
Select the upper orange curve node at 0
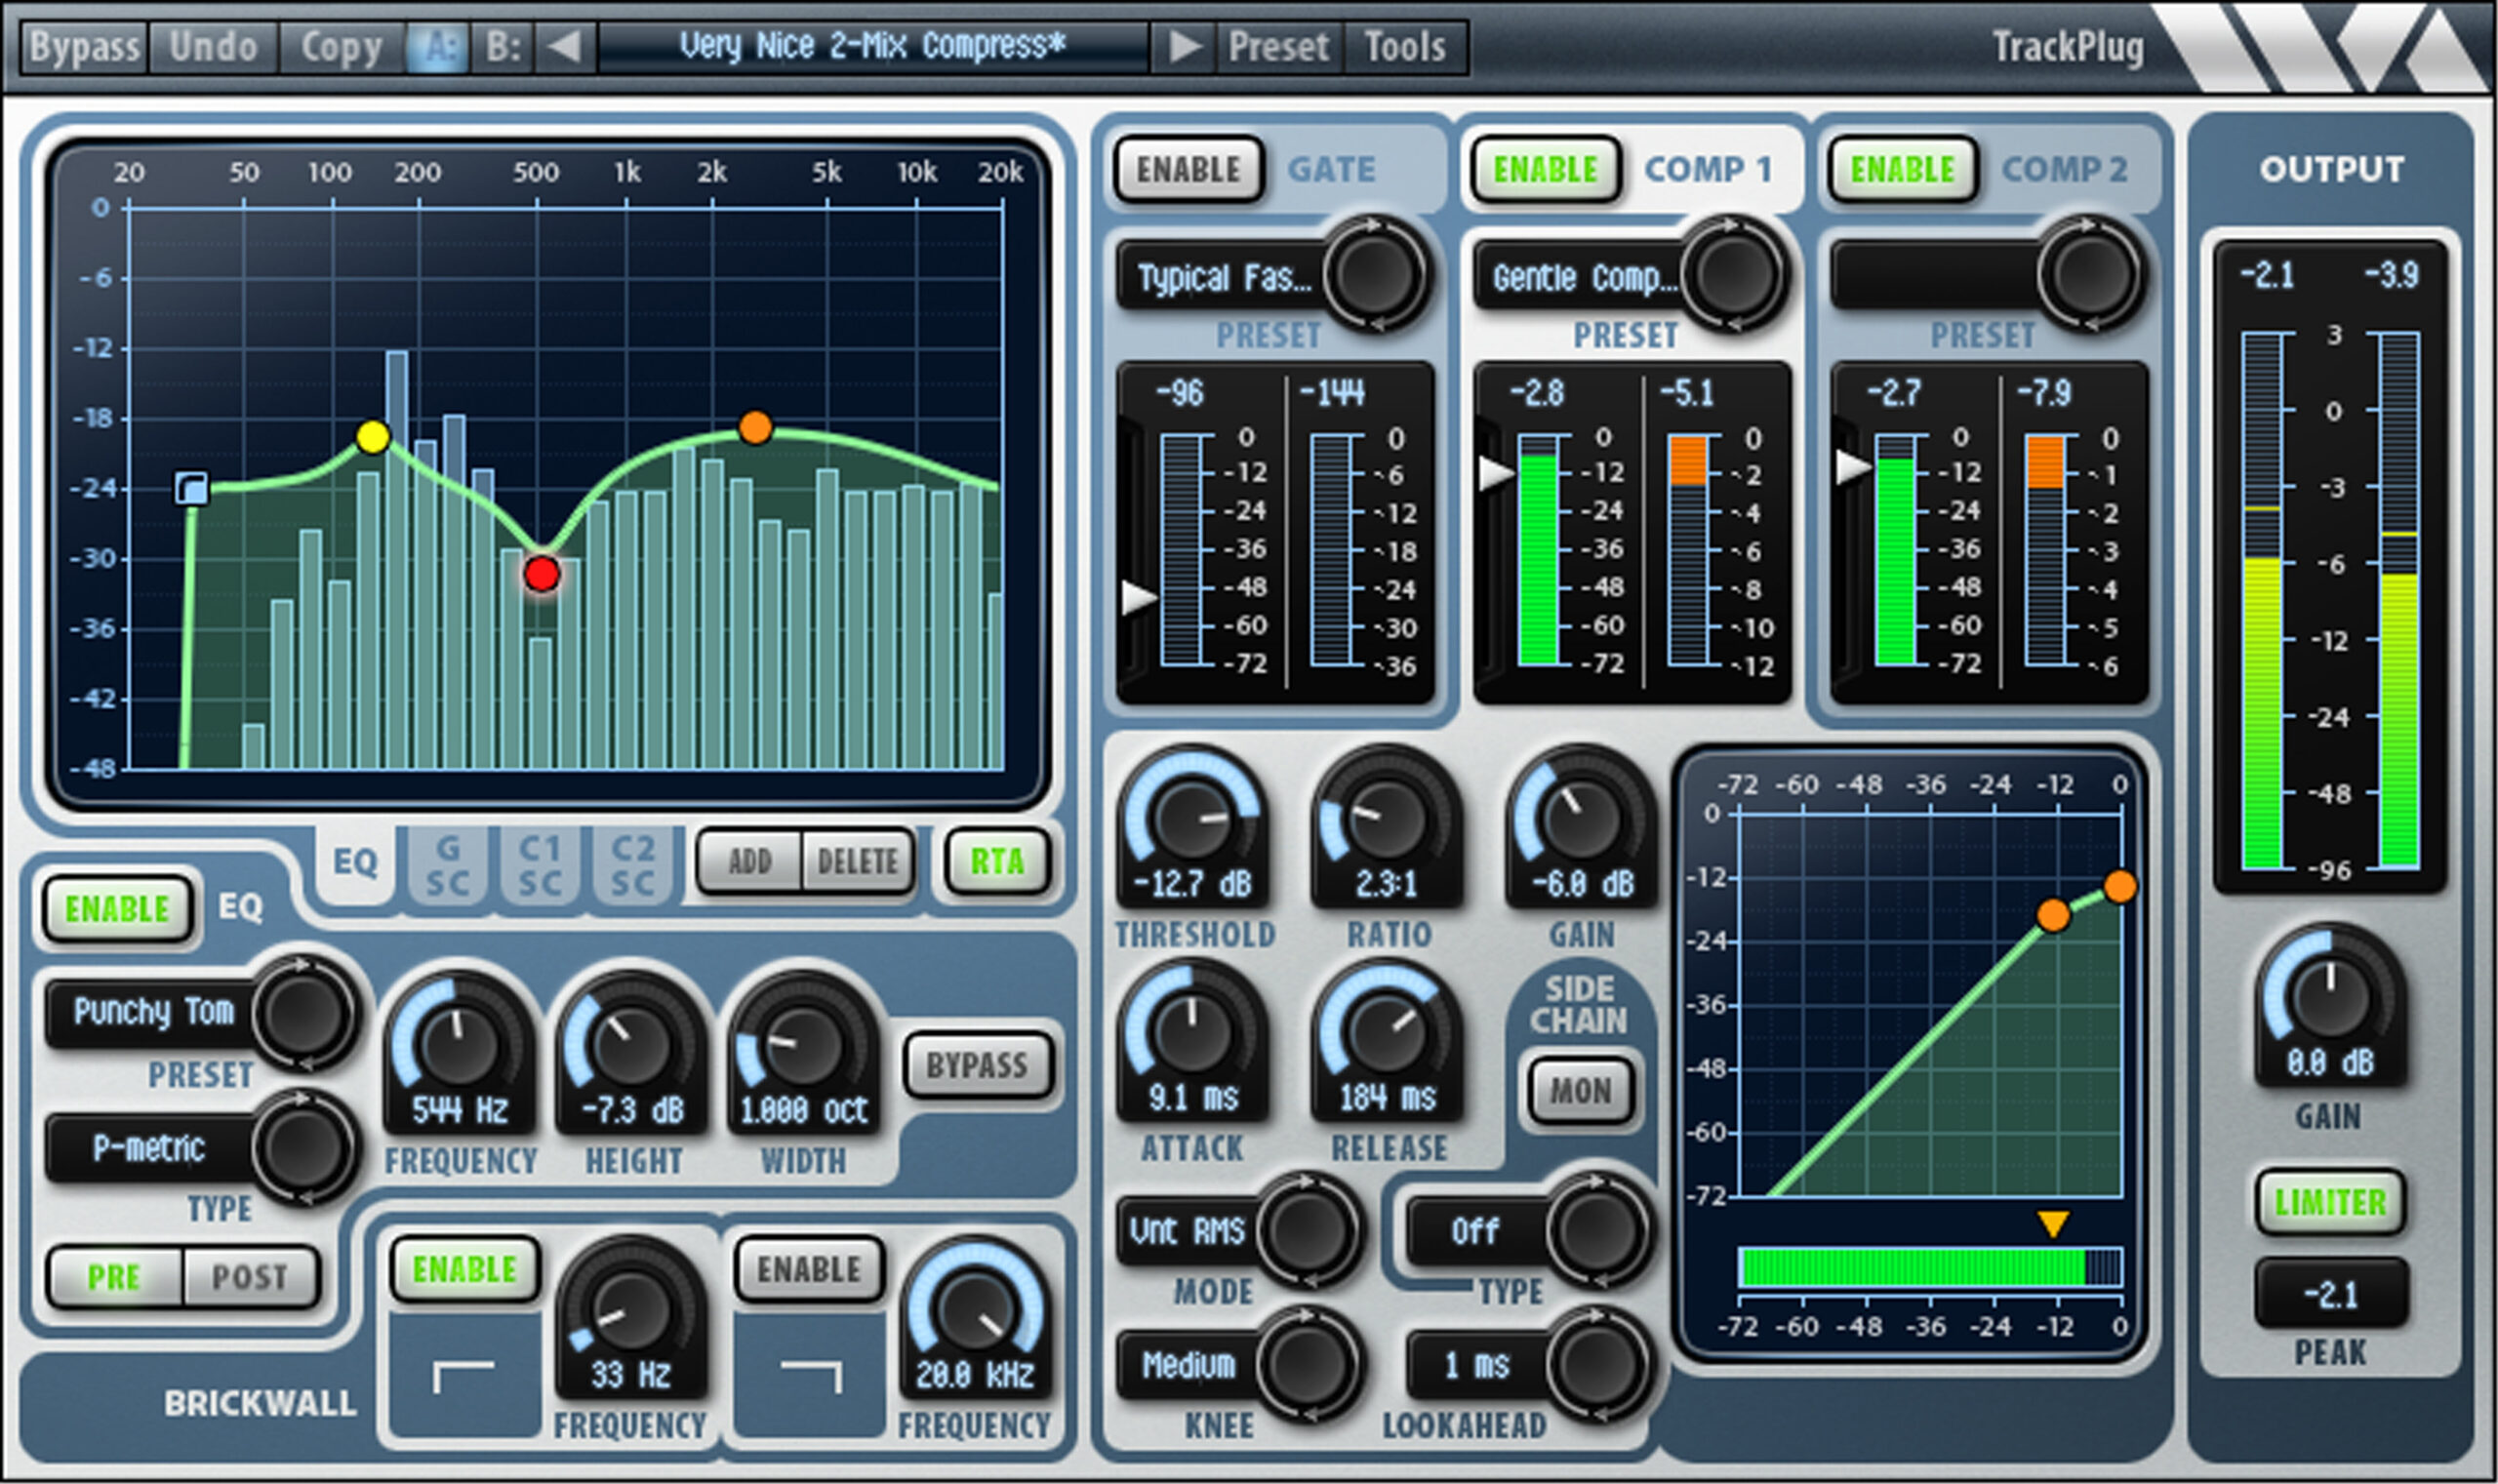click(2119, 886)
